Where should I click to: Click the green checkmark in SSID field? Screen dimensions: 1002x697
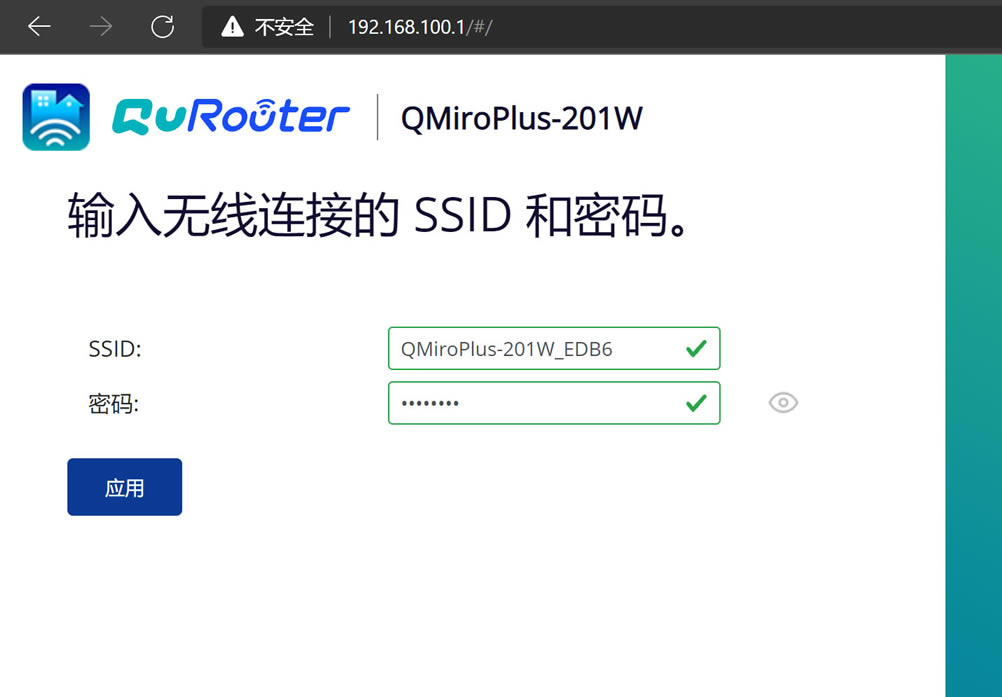coord(696,348)
